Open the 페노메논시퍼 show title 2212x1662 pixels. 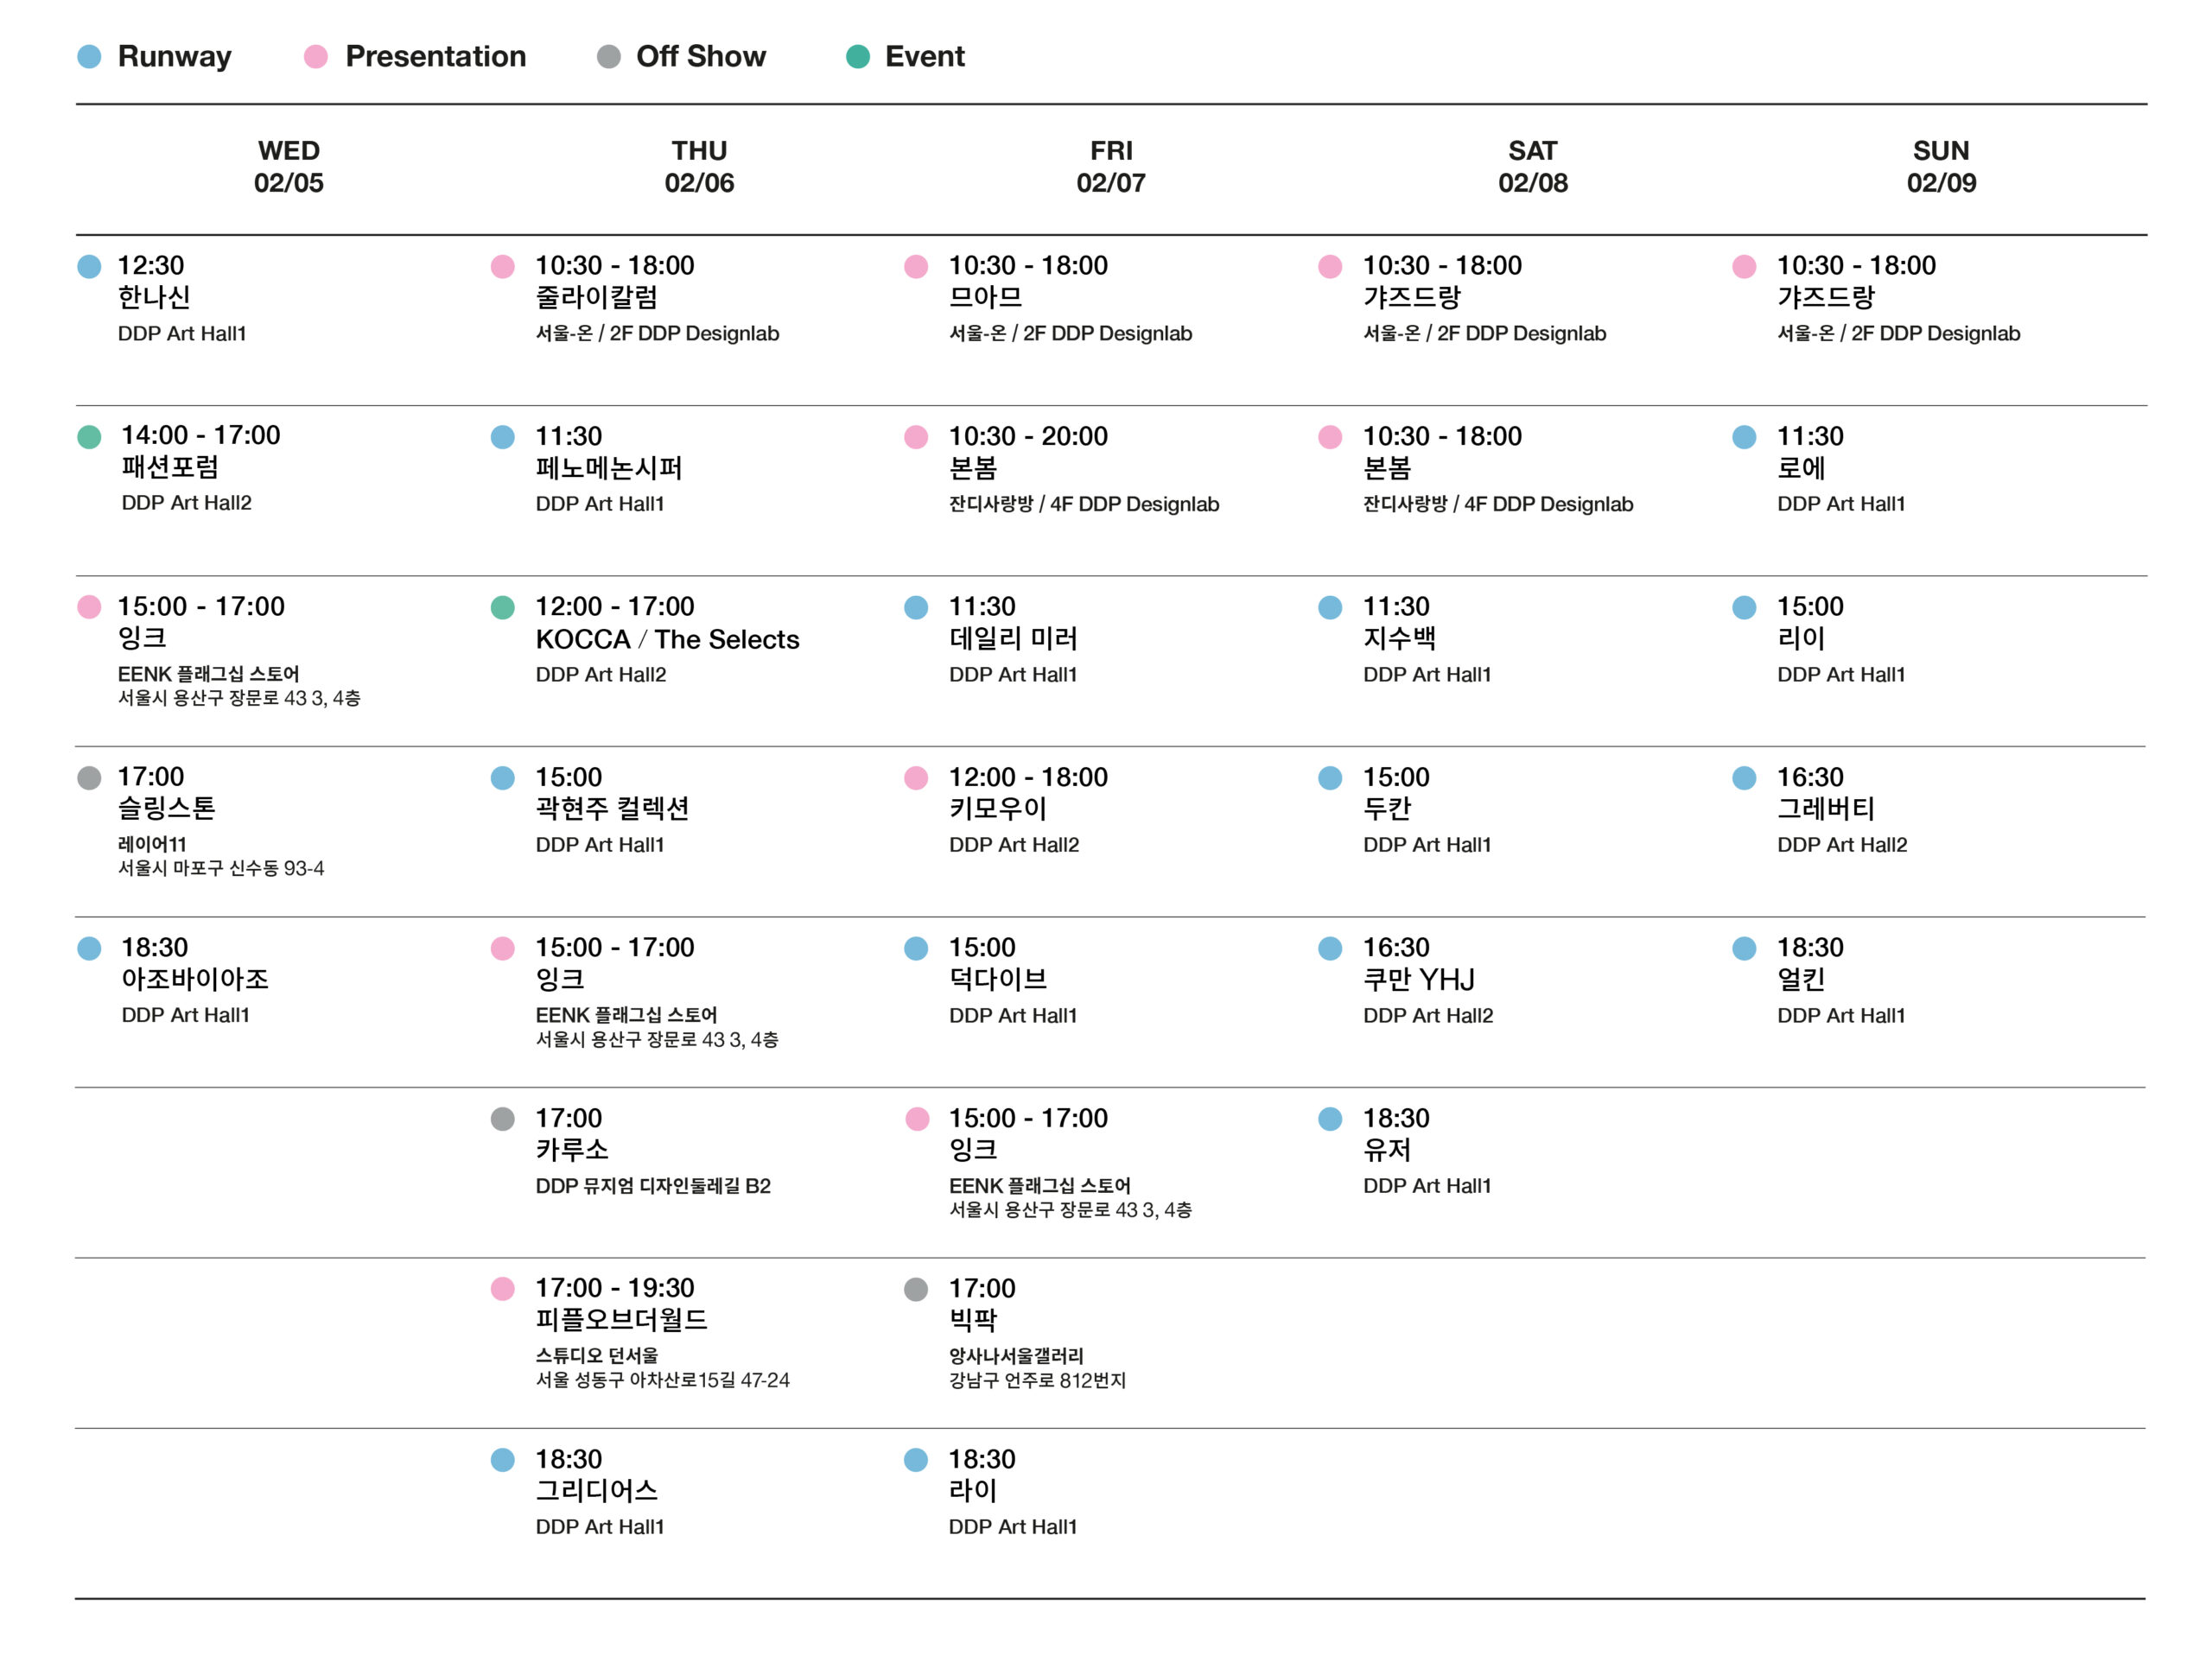click(608, 468)
